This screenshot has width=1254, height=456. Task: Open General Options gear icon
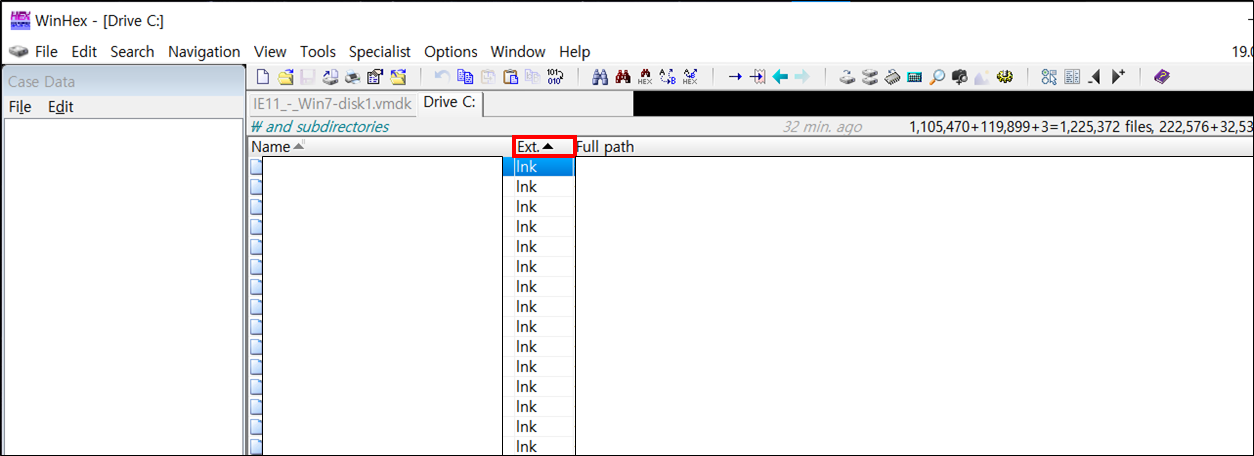[1004, 76]
